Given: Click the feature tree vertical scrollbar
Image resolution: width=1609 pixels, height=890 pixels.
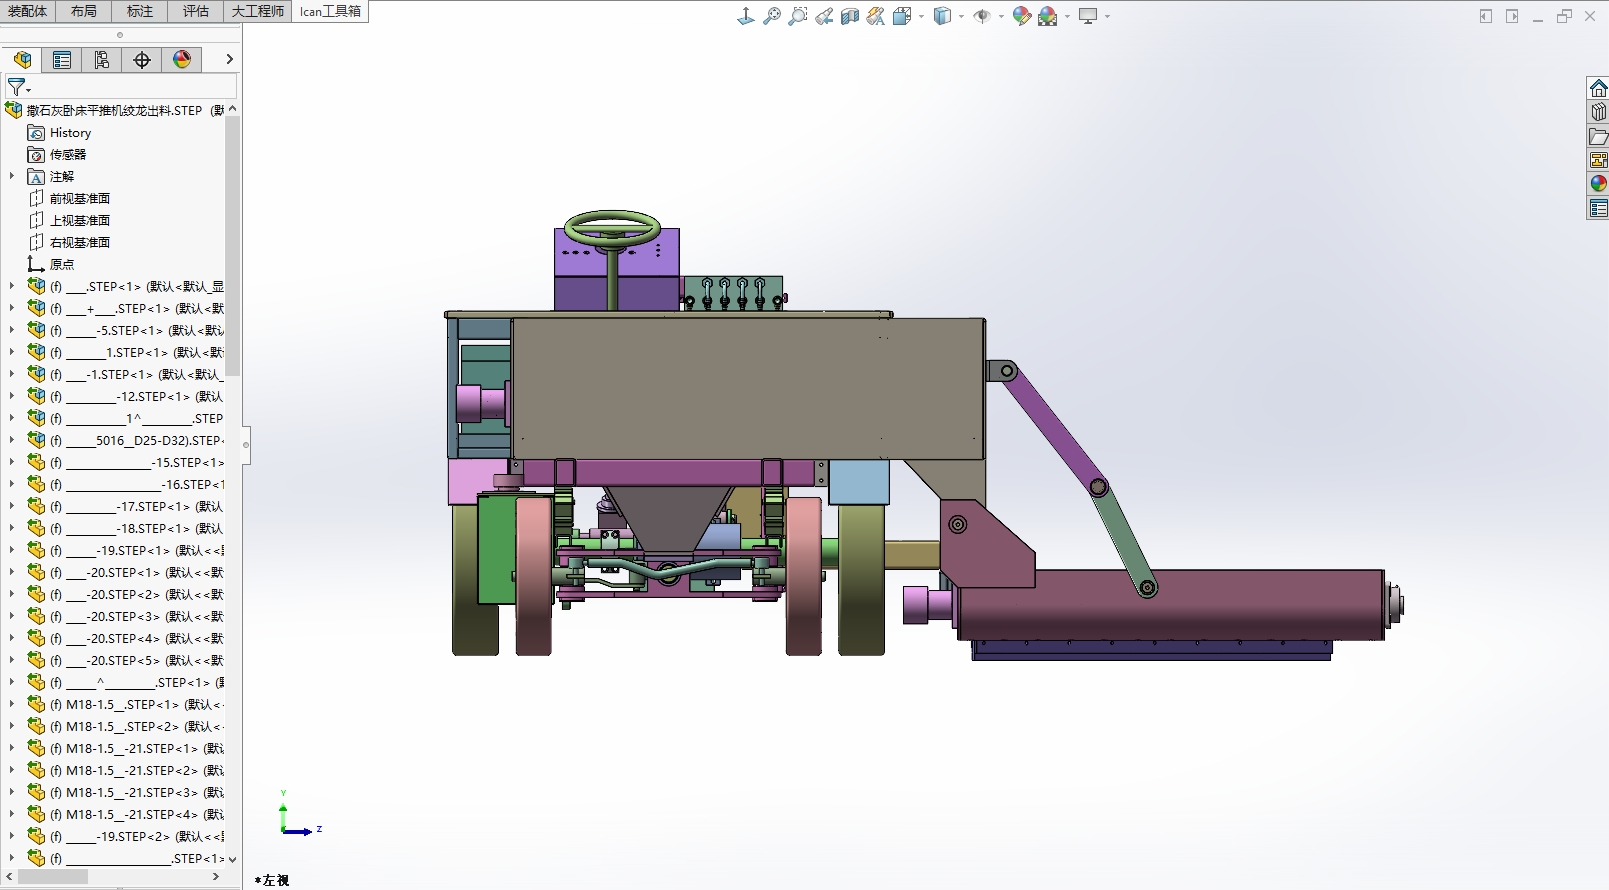Looking at the screenshot, I should tap(233, 245).
